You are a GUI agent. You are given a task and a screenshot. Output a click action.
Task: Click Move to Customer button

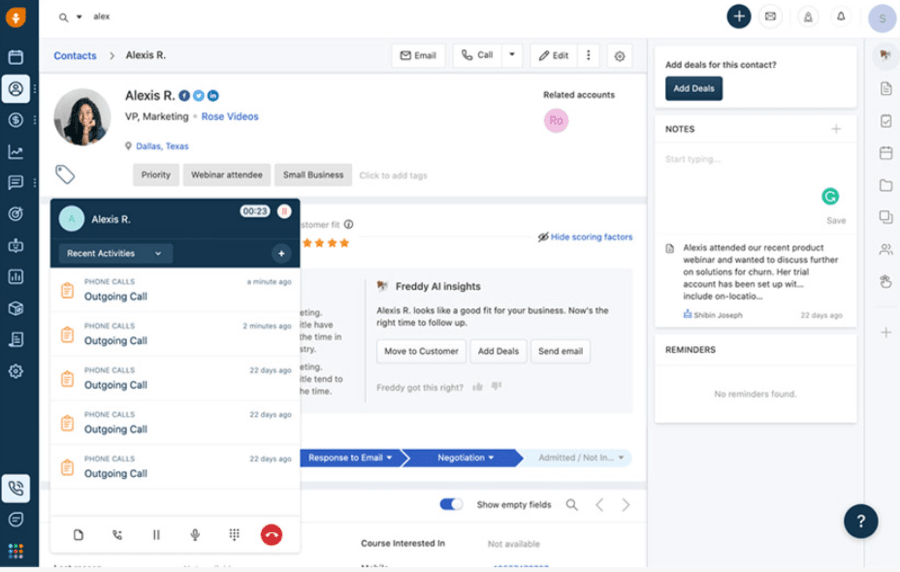(x=421, y=351)
